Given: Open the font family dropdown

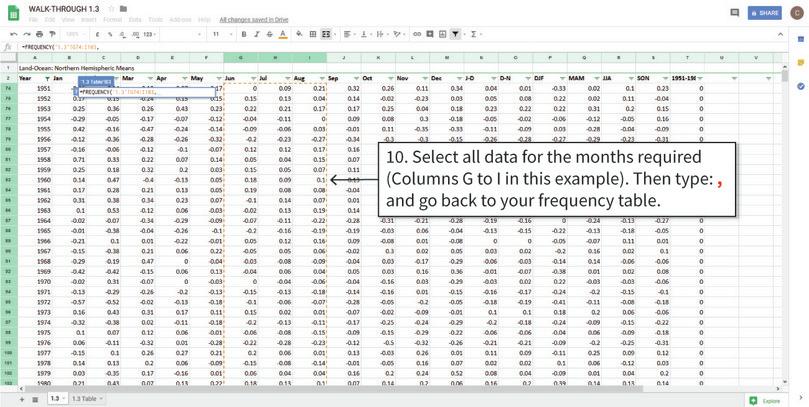Looking at the screenshot, I should (x=183, y=34).
